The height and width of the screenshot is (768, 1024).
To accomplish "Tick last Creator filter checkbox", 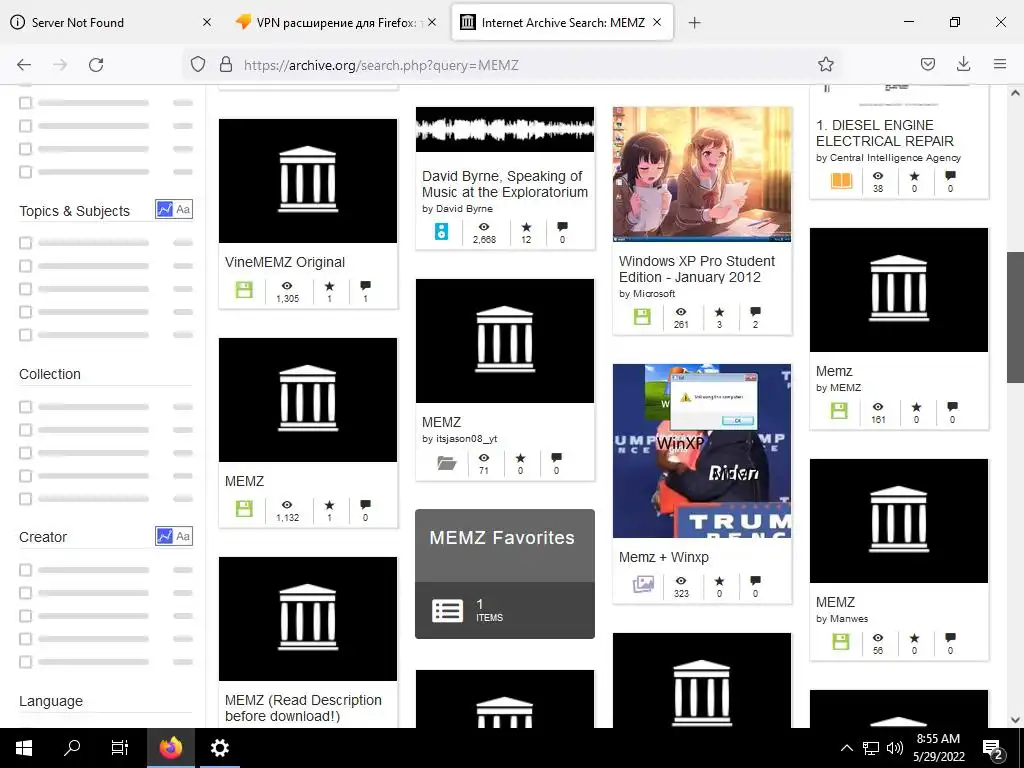I will [x=25, y=662].
